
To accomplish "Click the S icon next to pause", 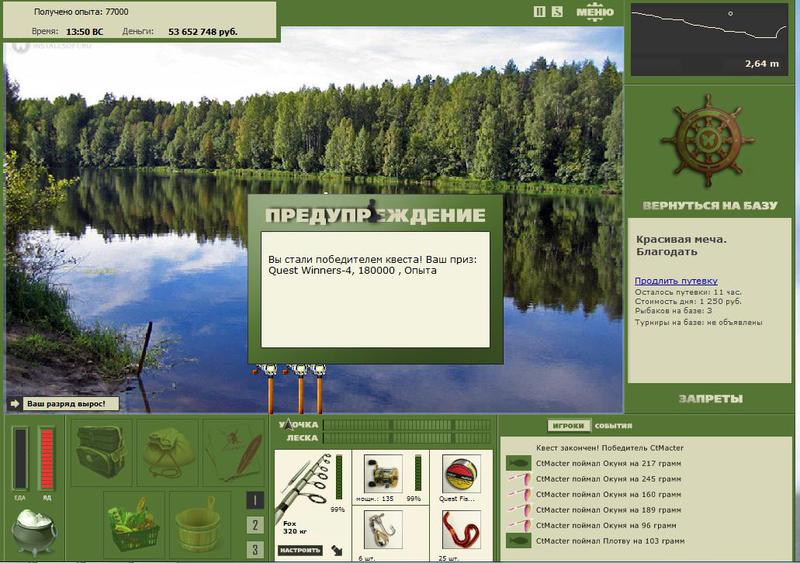I will (557, 12).
